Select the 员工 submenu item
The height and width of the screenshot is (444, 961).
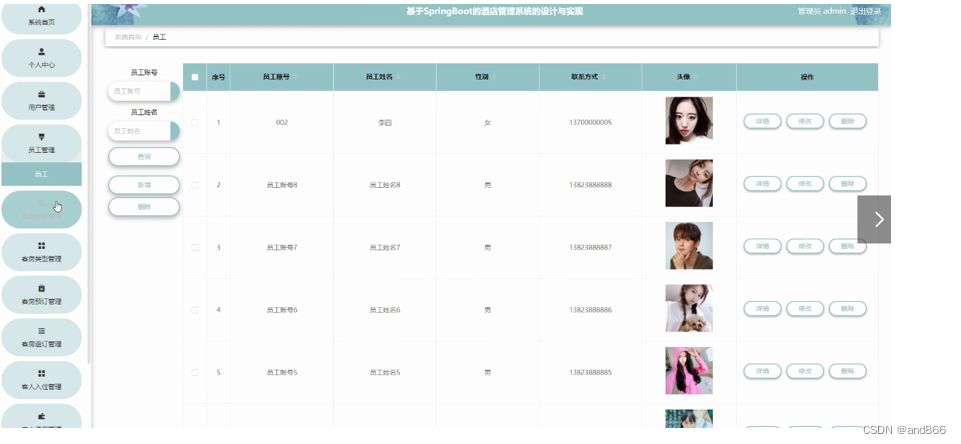coord(42,174)
